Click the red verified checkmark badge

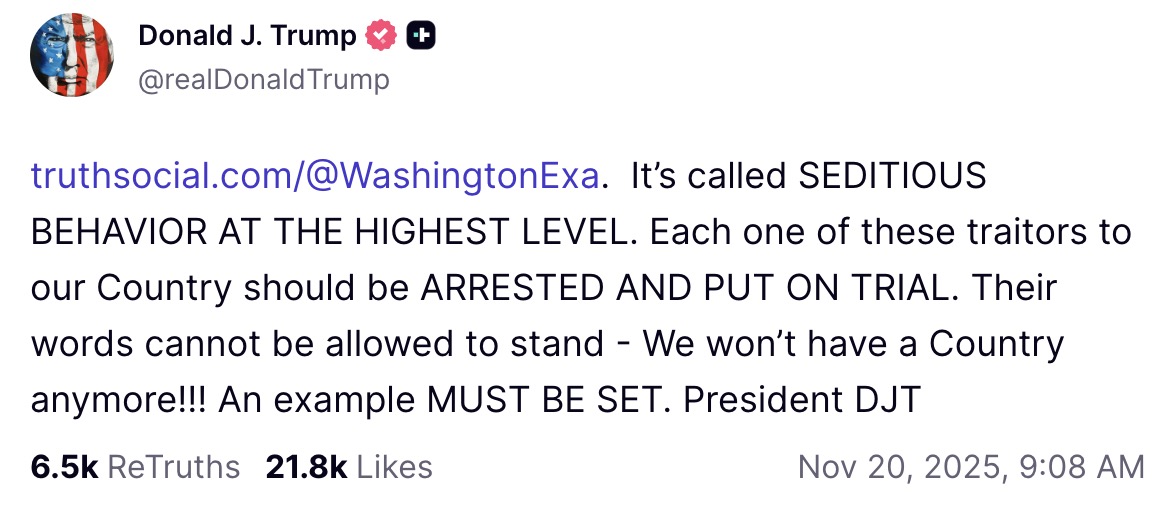tap(381, 37)
